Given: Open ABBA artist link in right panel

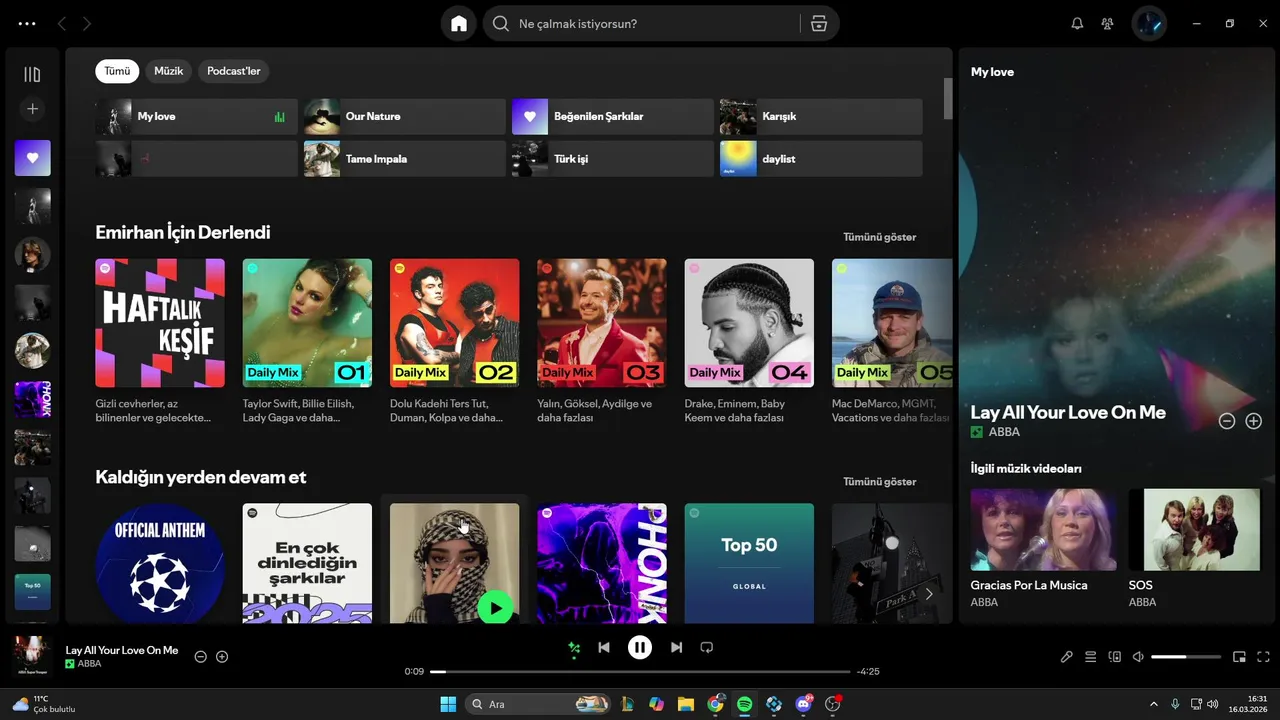Looking at the screenshot, I should coord(1004,432).
